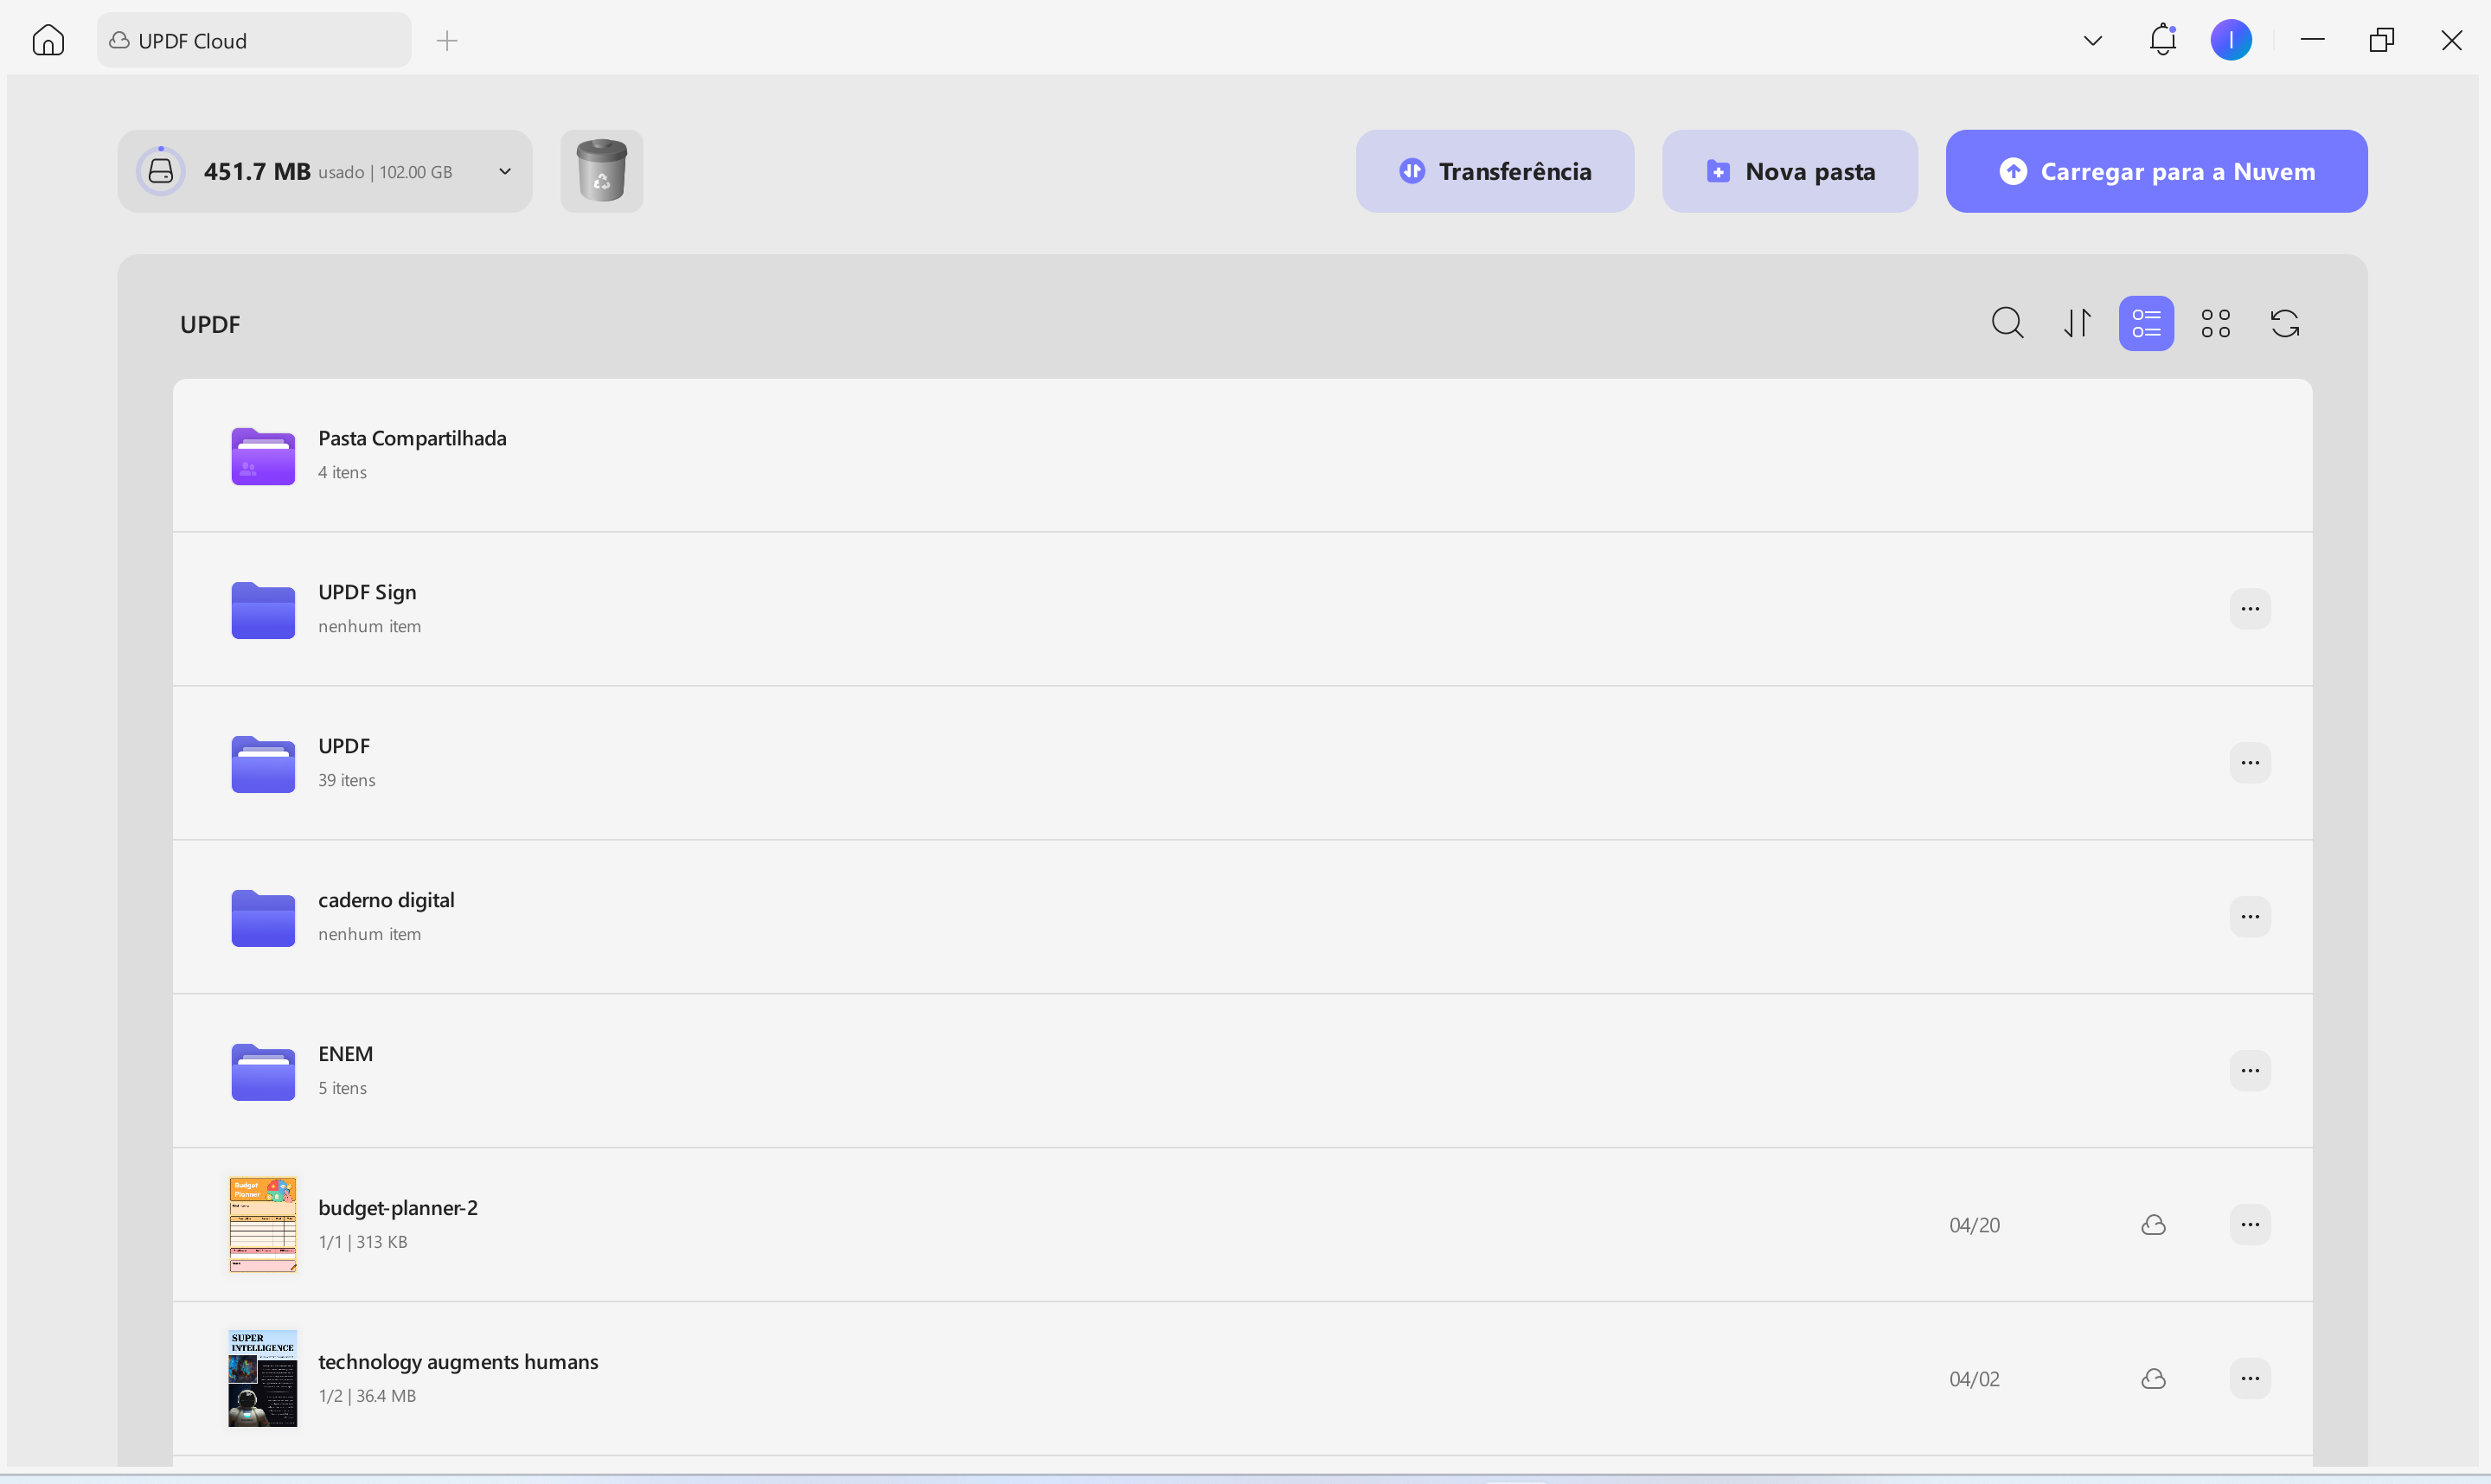
Task: Click the "1/2 | 36.4 MB" file details
Action: tap(367, 1396)
